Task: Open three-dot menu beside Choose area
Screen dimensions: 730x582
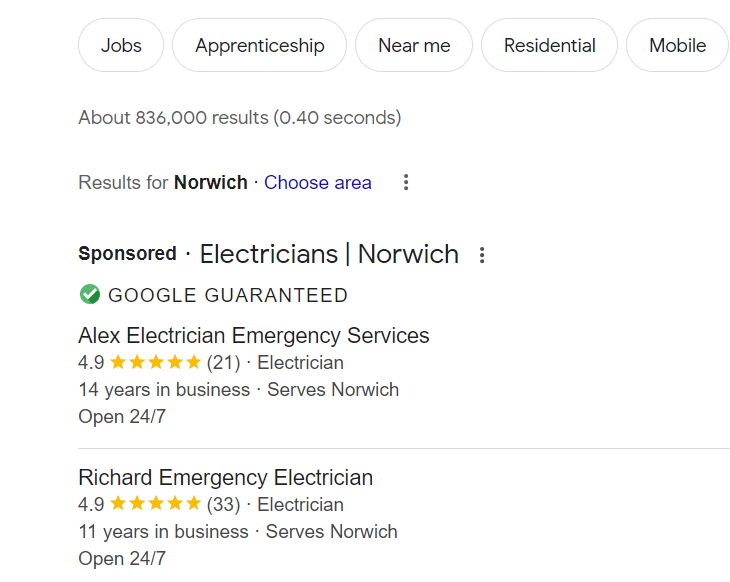Action: point(406,183)
